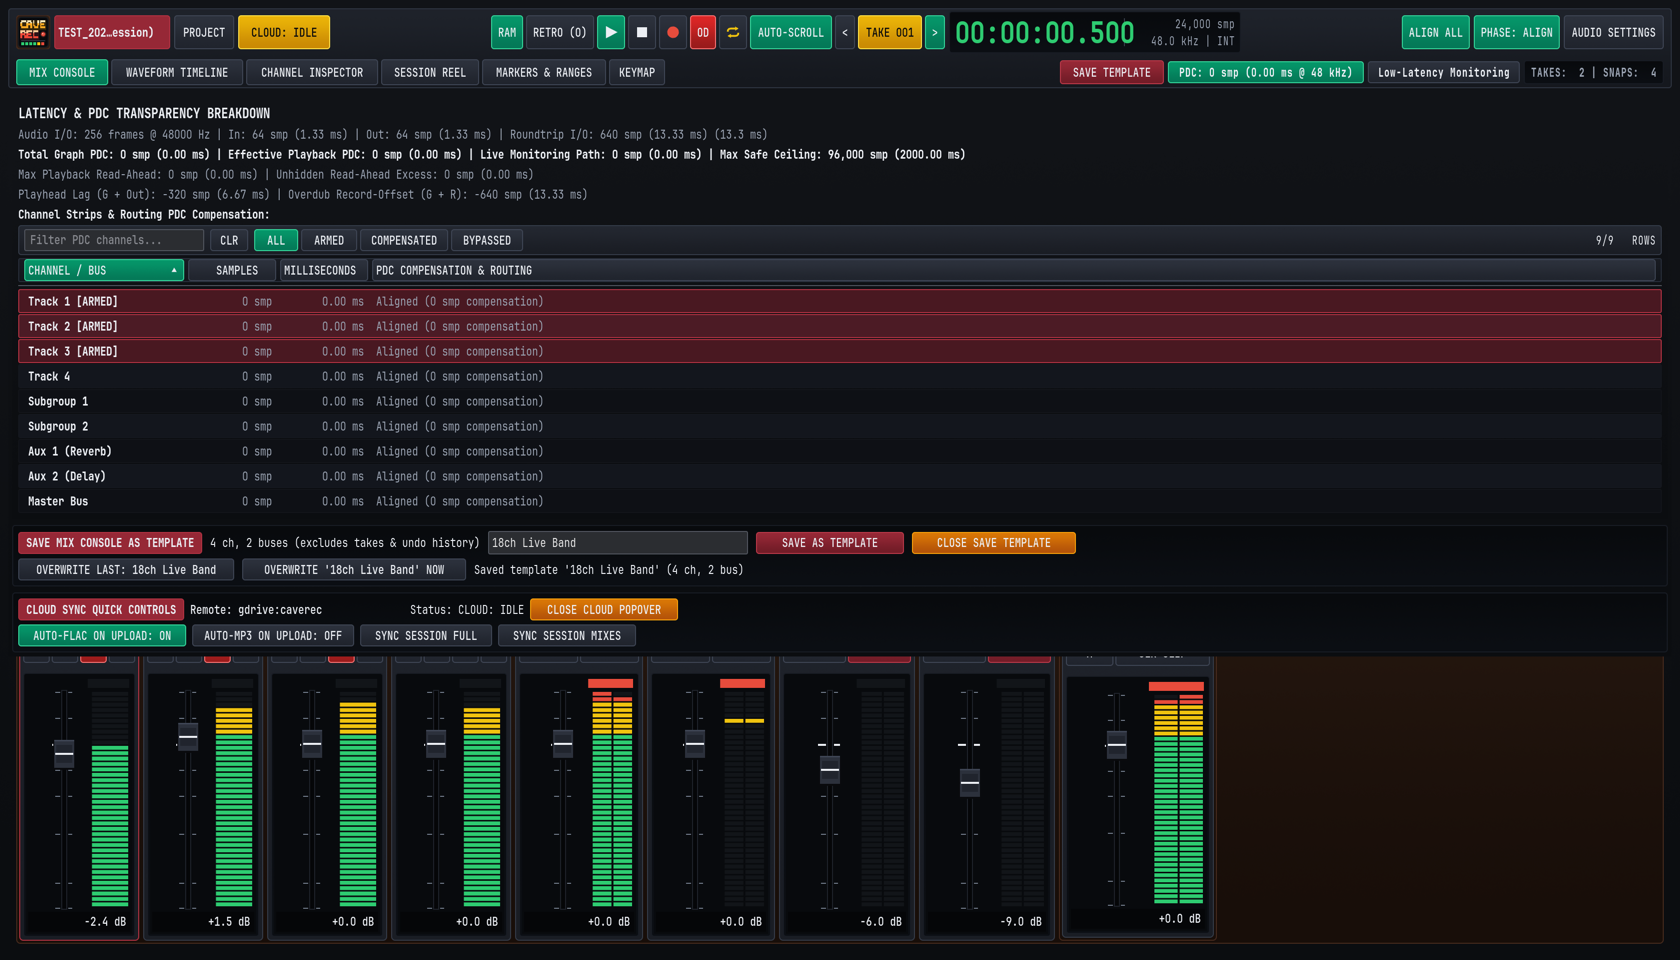Go to next take with right arrow
Viewport: 1680px width, 960px height.
pyautogui.click(x=935, y=32)
